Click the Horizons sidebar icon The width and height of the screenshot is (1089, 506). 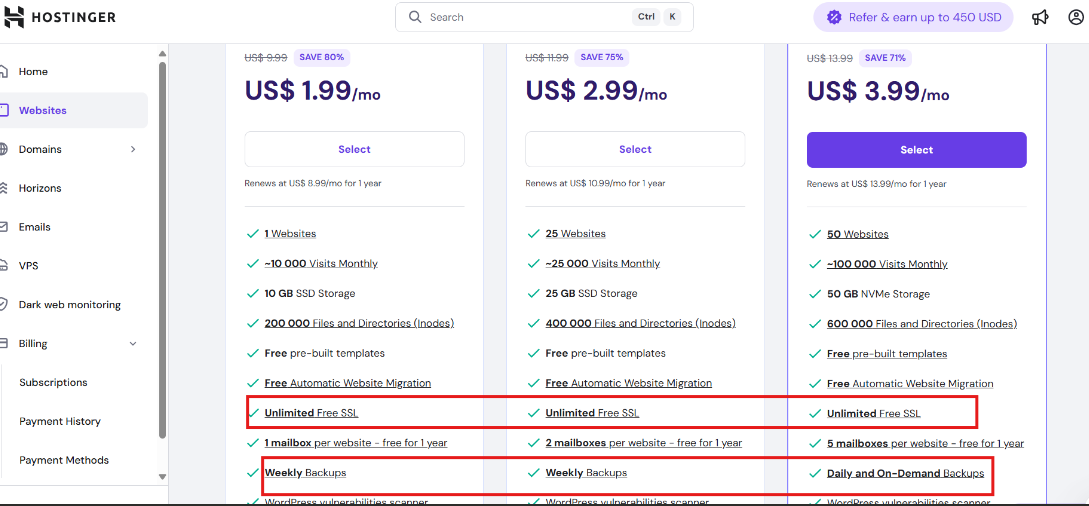pyautogui.click(x=3, y=188)
